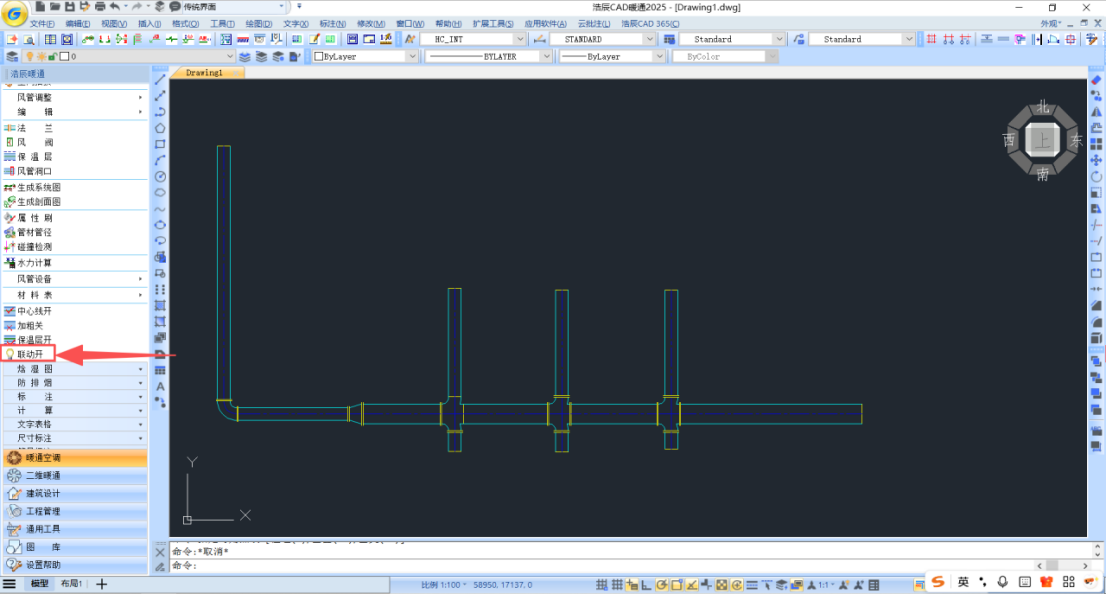Select the 碰撞检测 collision detection tool
The width and height of the screenshot is (1106, 594).
point(34,247)
